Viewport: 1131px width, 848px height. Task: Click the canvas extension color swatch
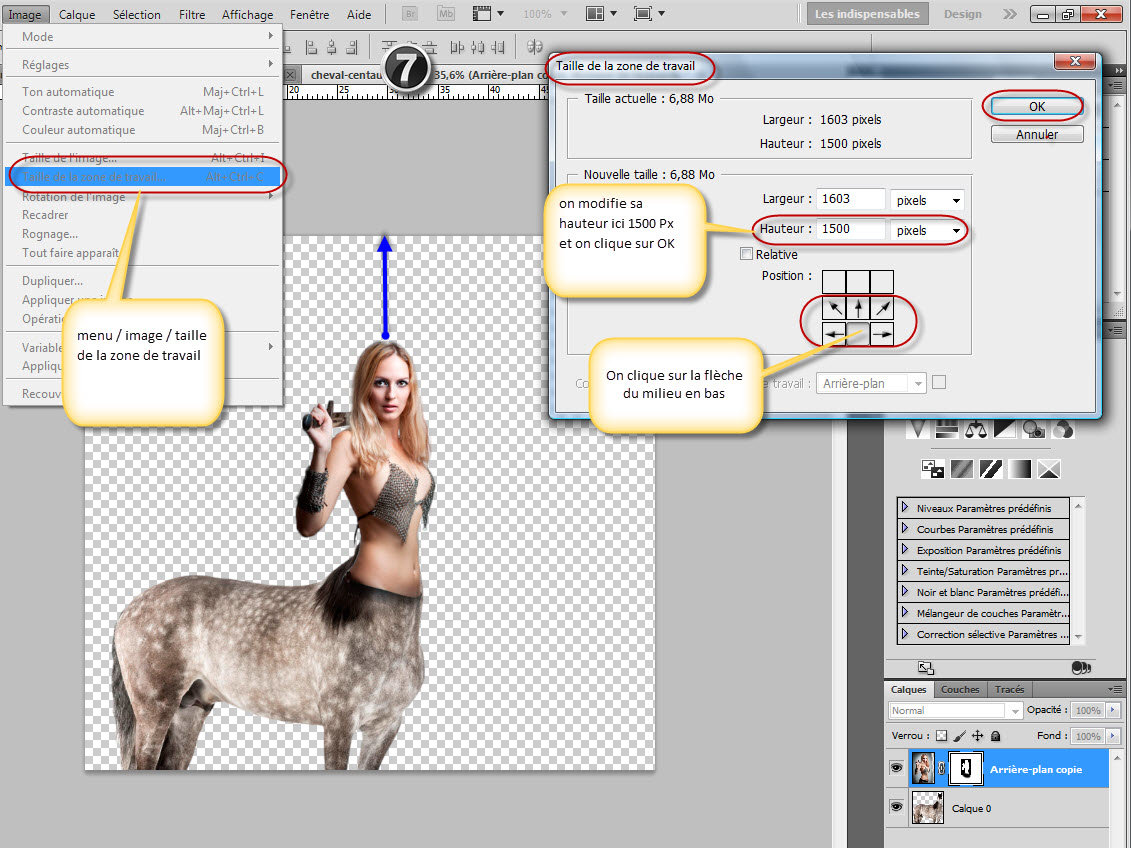point(938,383)
